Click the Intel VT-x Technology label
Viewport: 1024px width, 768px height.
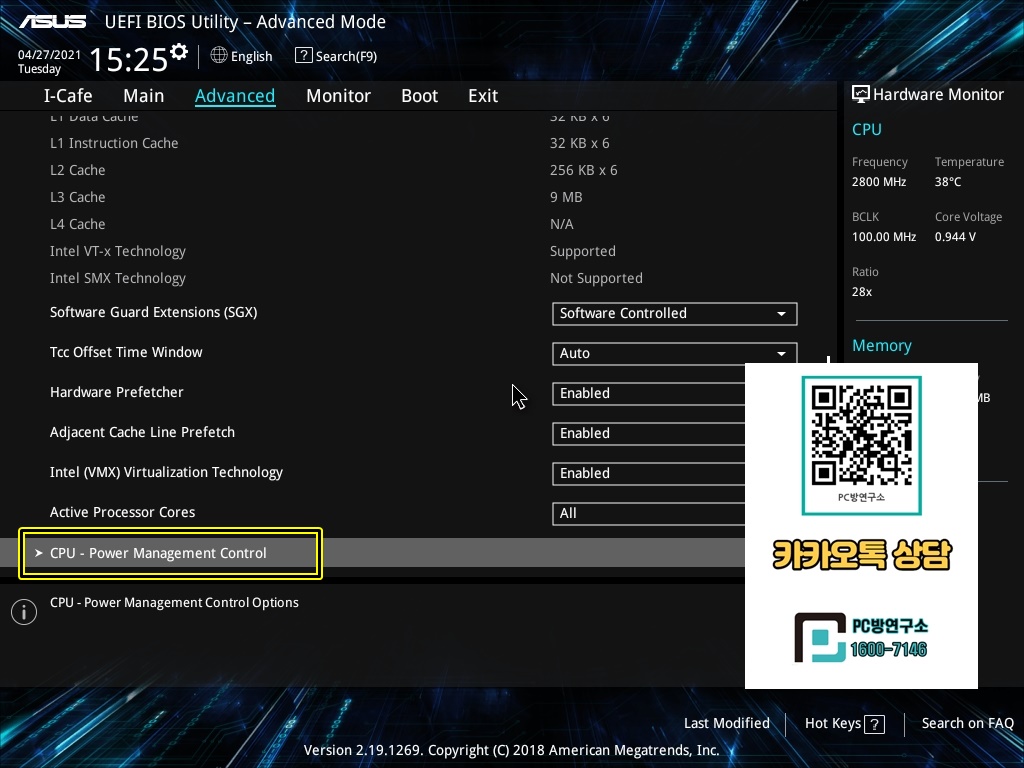pyautogui.click(x=118, y=251)
